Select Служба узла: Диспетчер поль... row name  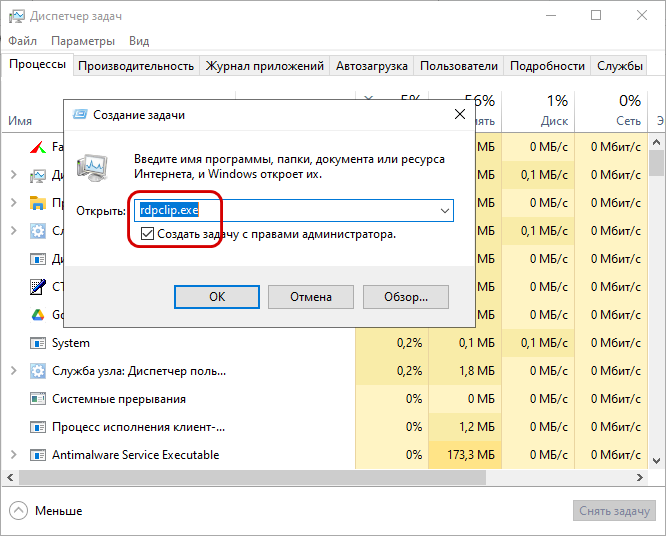[139, 371]
